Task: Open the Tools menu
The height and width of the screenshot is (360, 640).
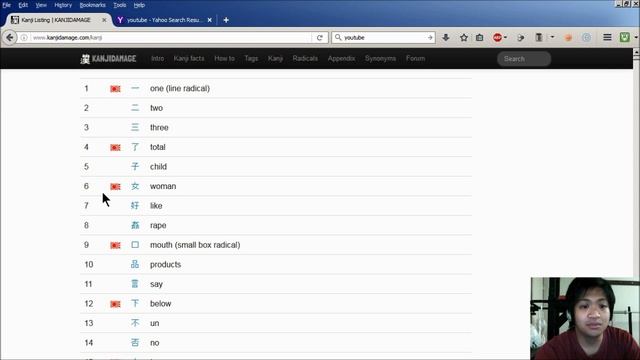Action: 120,5
